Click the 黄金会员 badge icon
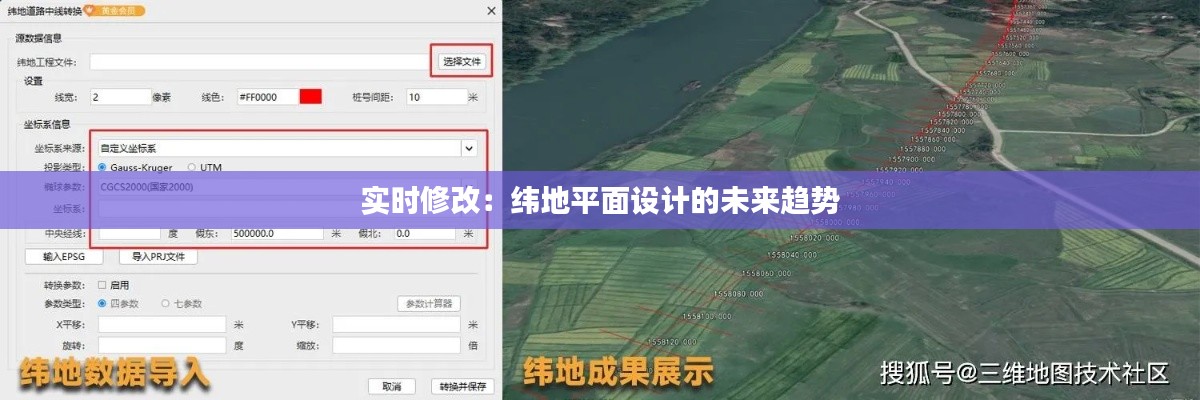The height and width of the screenshot is (400, 1200). point(117,11)
